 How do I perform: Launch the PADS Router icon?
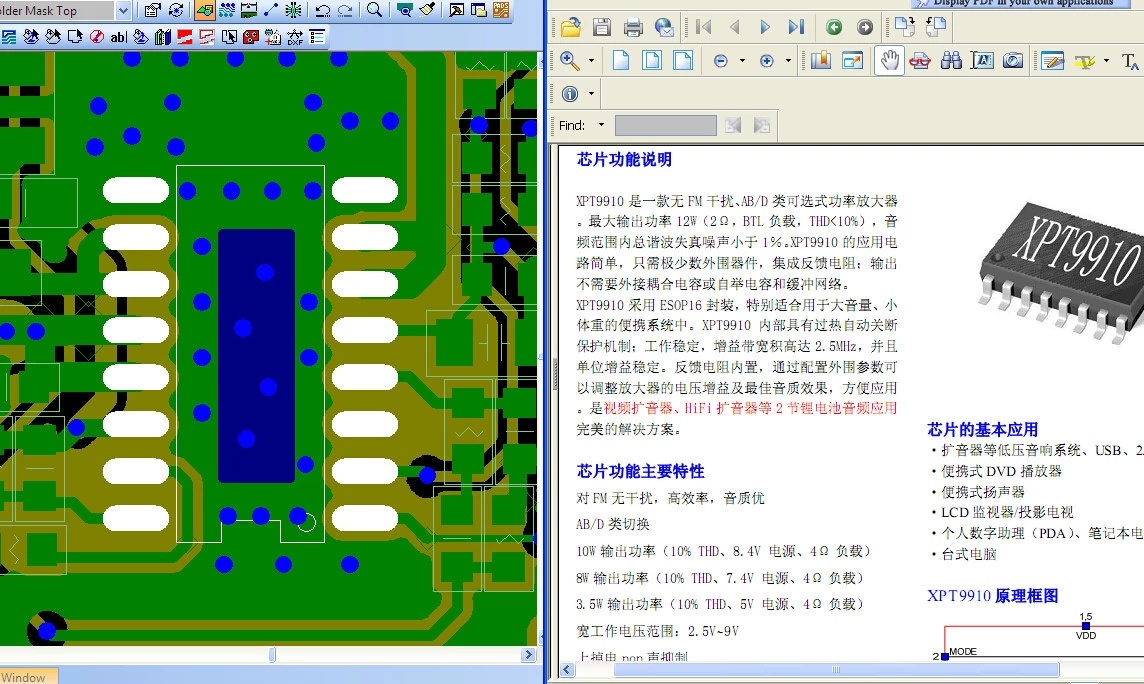[x=500, y=10]
